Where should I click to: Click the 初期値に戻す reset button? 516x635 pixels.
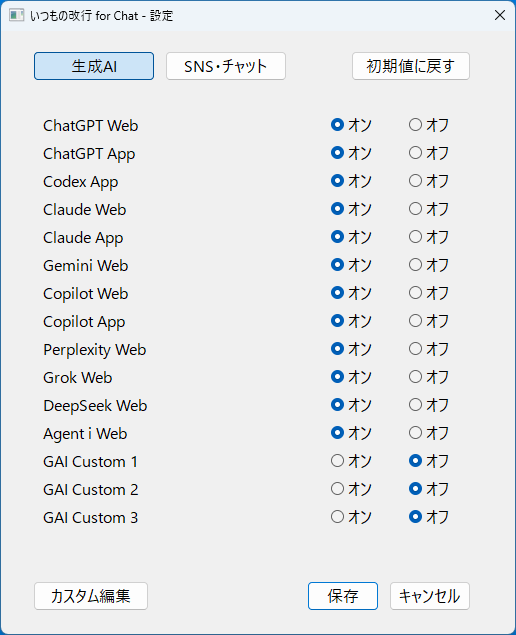(411, 66)
